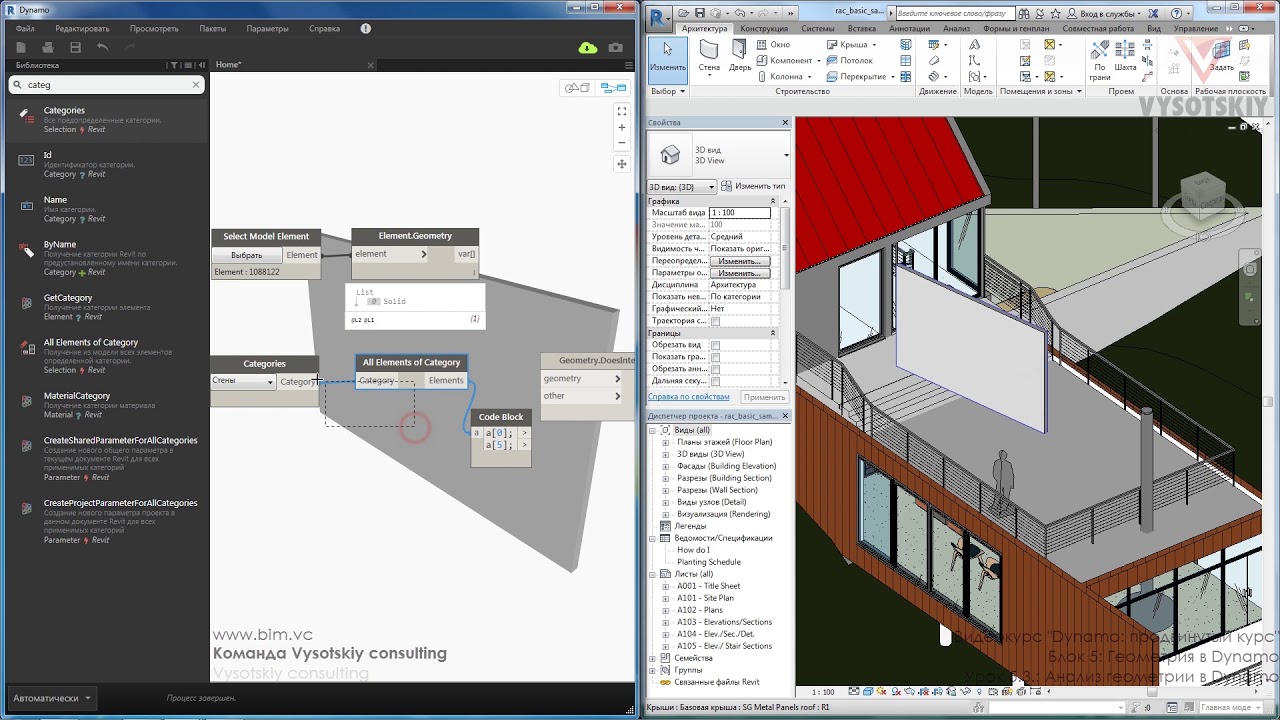Switch to the Конструкция ribbon tab
1280x720 pixels.
(764, 29)
